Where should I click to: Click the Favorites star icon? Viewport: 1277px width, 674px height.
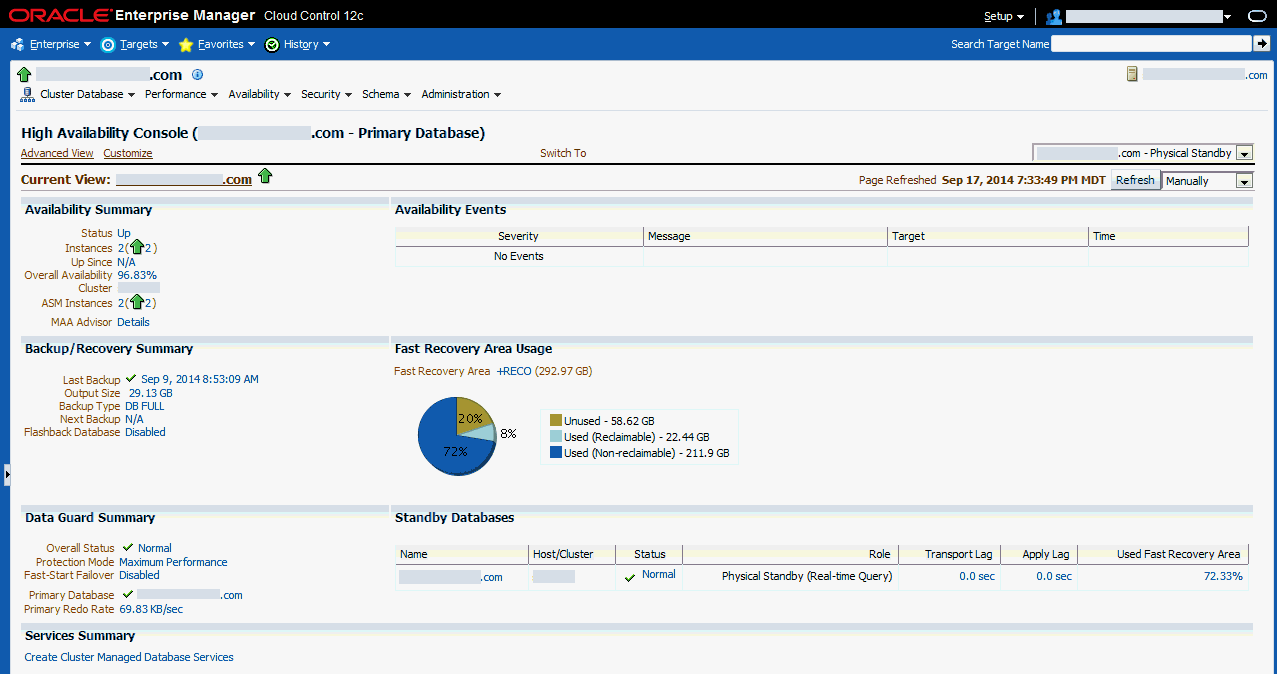[x=186, y=44]
